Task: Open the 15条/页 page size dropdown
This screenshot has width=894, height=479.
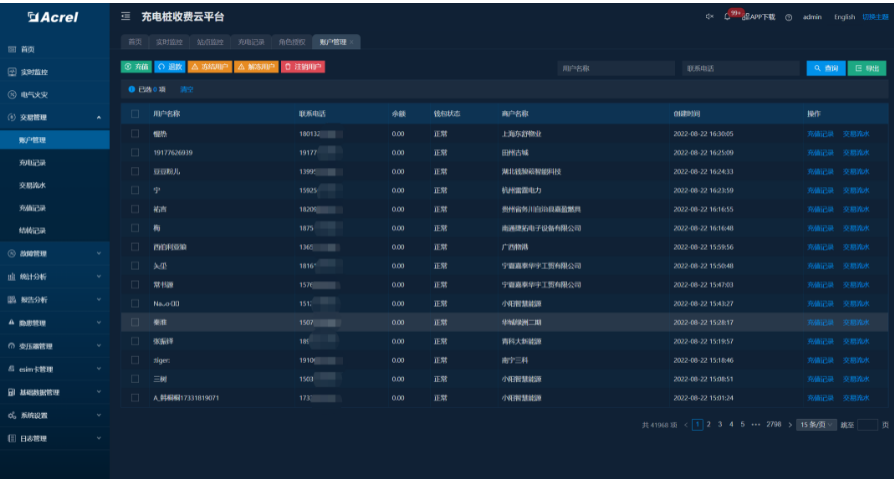Action: (816, 425)
